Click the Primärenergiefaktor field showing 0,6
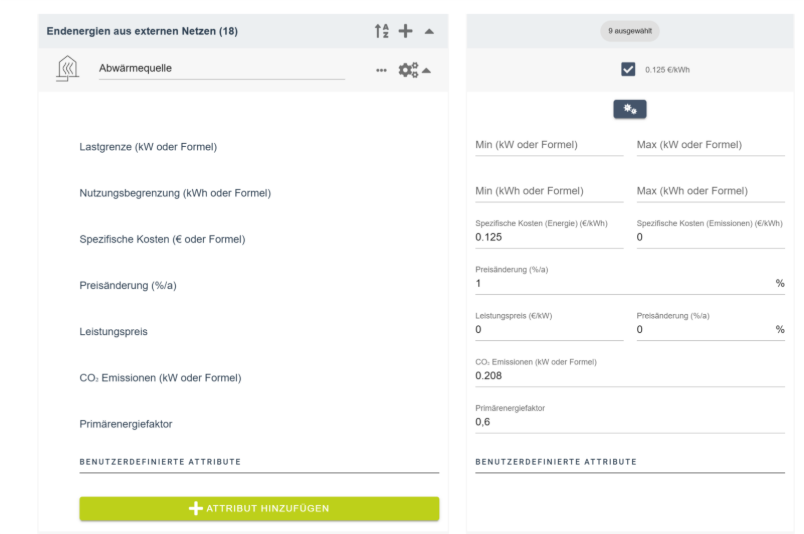The width and height of the screenshot is (804, 534). (x=630, y=422)
